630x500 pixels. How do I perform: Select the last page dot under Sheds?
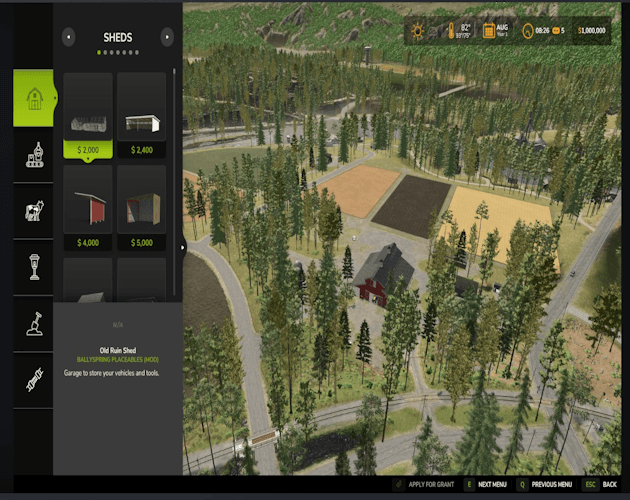coord(137,53)
